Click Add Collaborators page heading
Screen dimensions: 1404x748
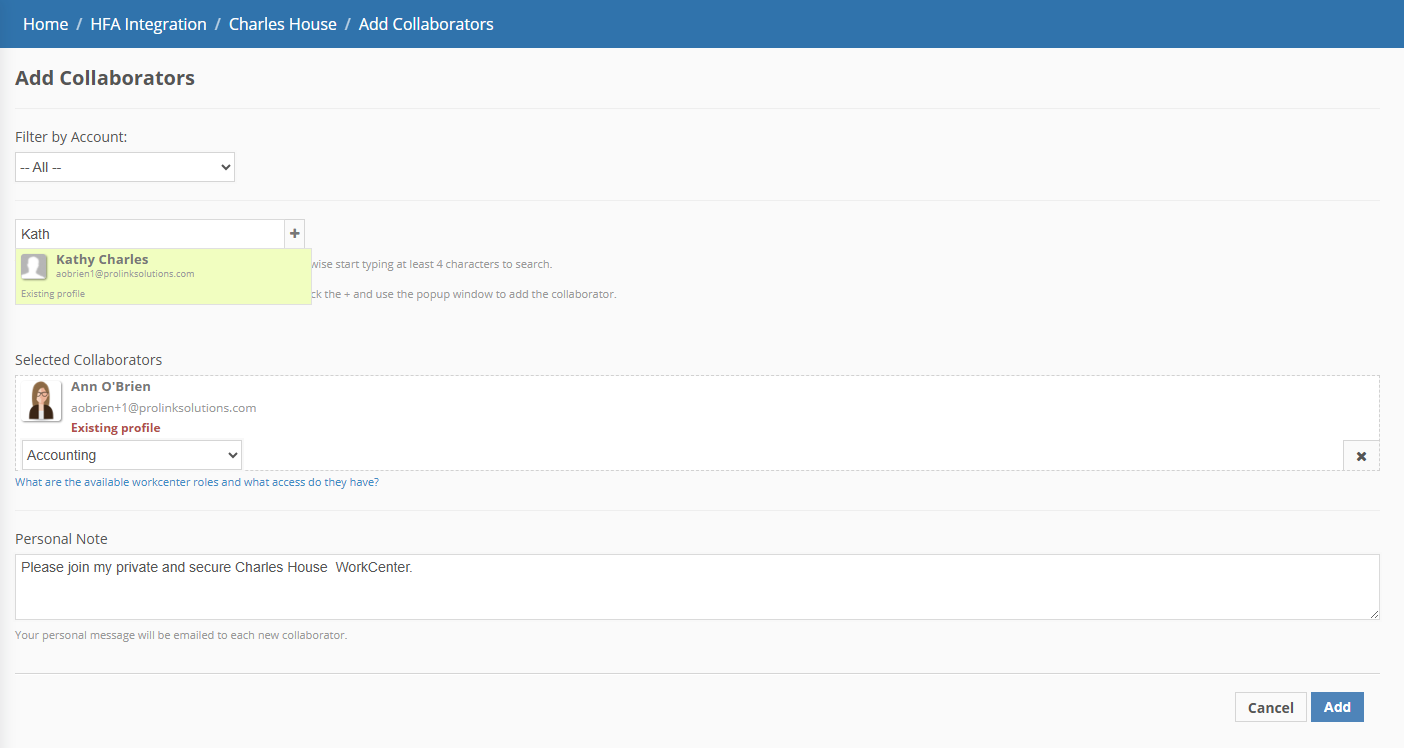coord(105,78)
